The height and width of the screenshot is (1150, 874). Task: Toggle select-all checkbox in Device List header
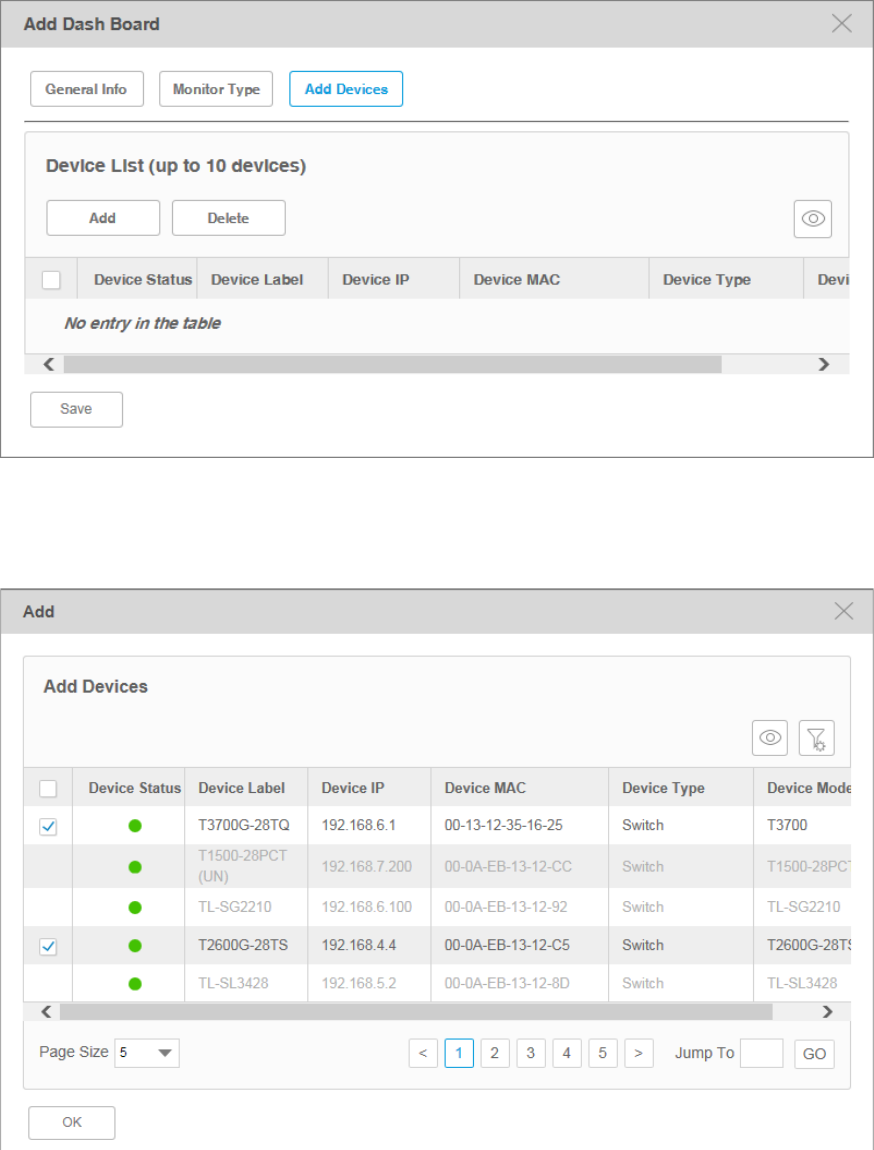click(52, 280)
